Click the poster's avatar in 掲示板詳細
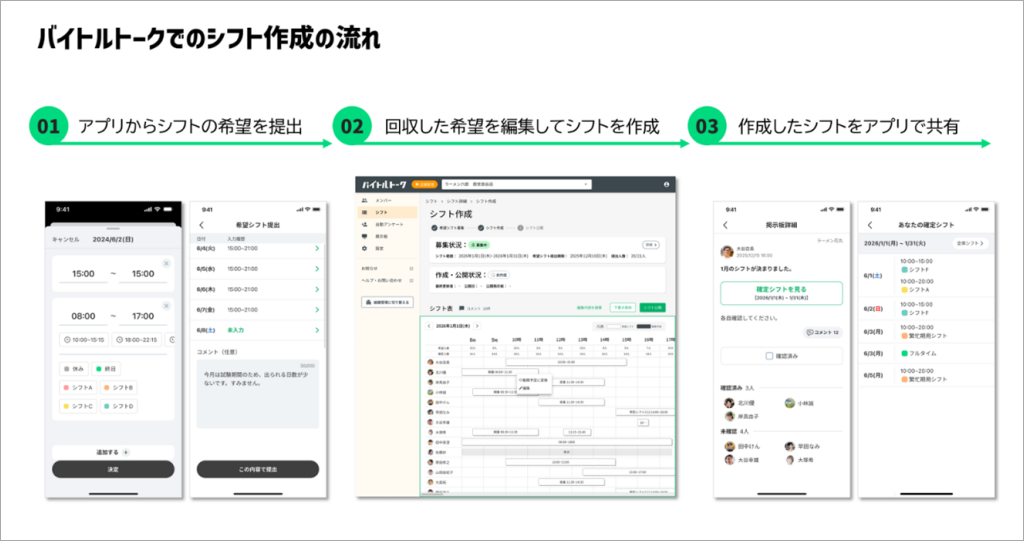 [x=727, y=252]
